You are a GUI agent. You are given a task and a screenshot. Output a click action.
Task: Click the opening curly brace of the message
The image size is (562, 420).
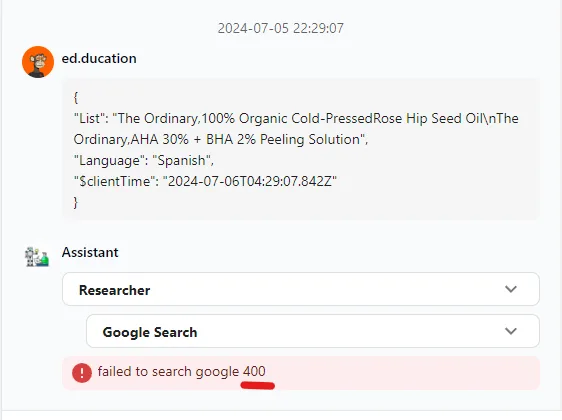pos(76,97)
